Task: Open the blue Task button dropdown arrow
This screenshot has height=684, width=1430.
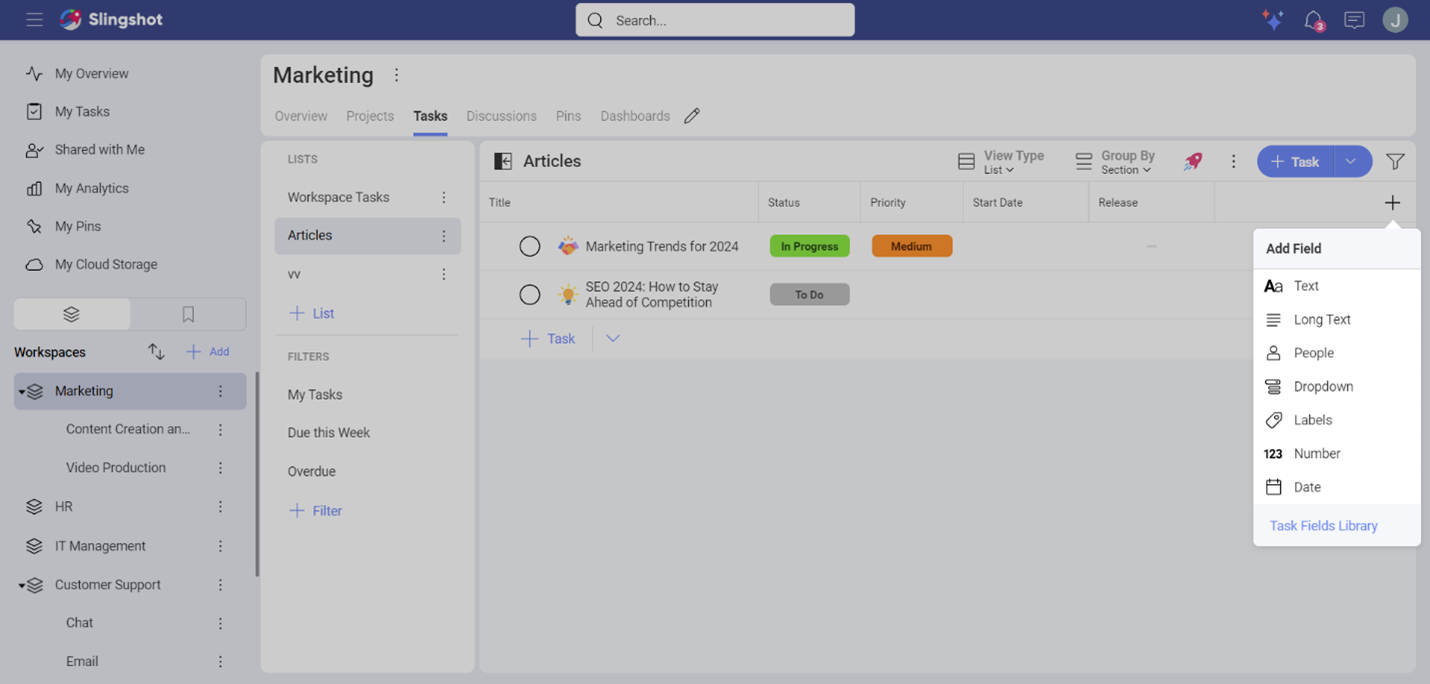Action: click(1352, 161)
